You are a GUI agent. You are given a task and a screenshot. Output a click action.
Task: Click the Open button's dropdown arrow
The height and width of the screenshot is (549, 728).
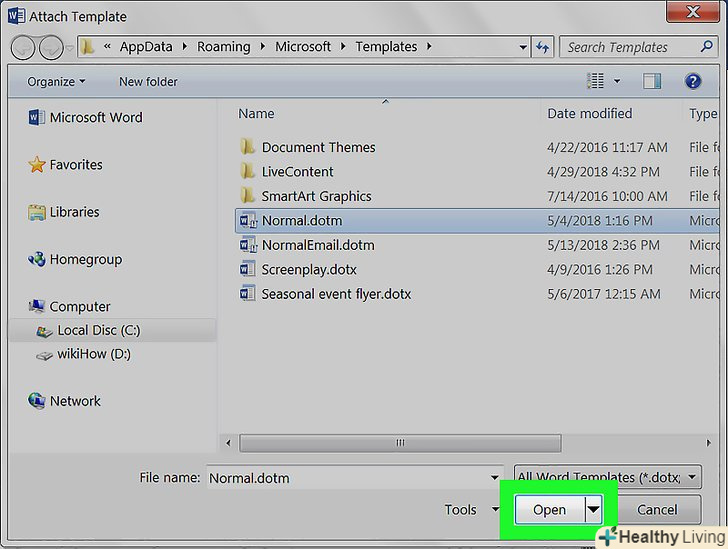point(593,510)
